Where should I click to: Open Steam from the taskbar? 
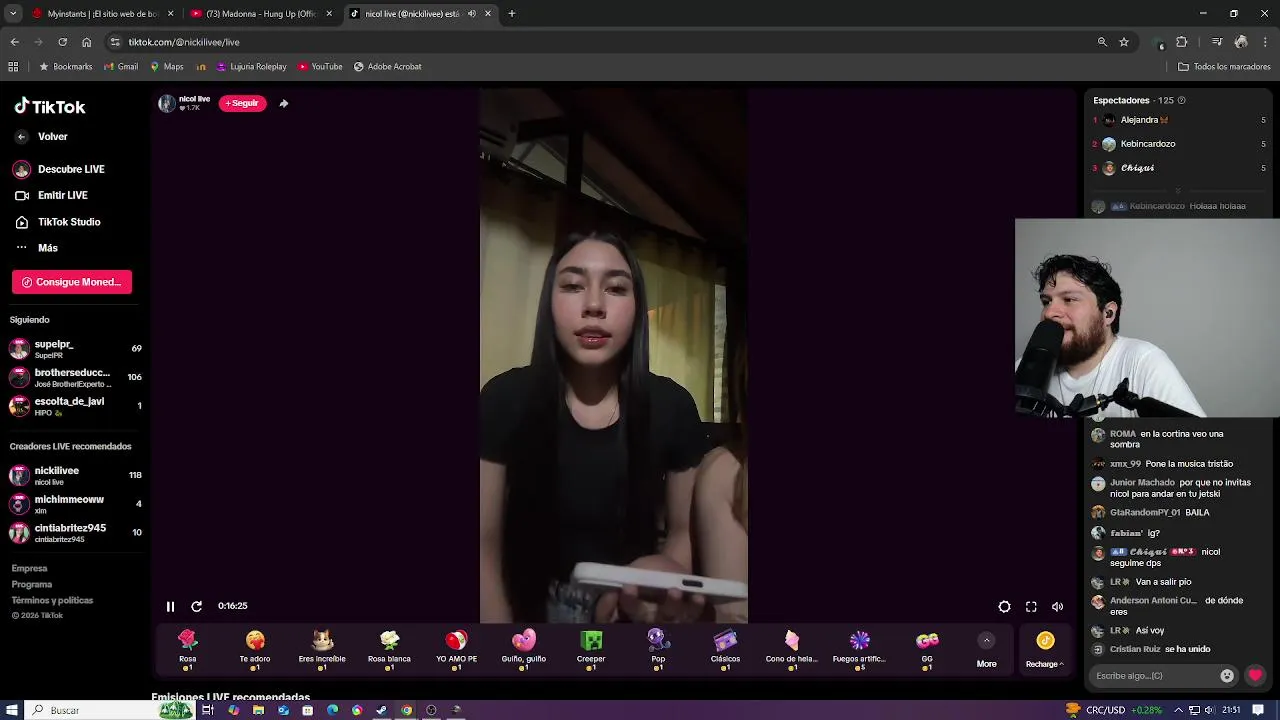pyautogui.click(x=381, y=710)
